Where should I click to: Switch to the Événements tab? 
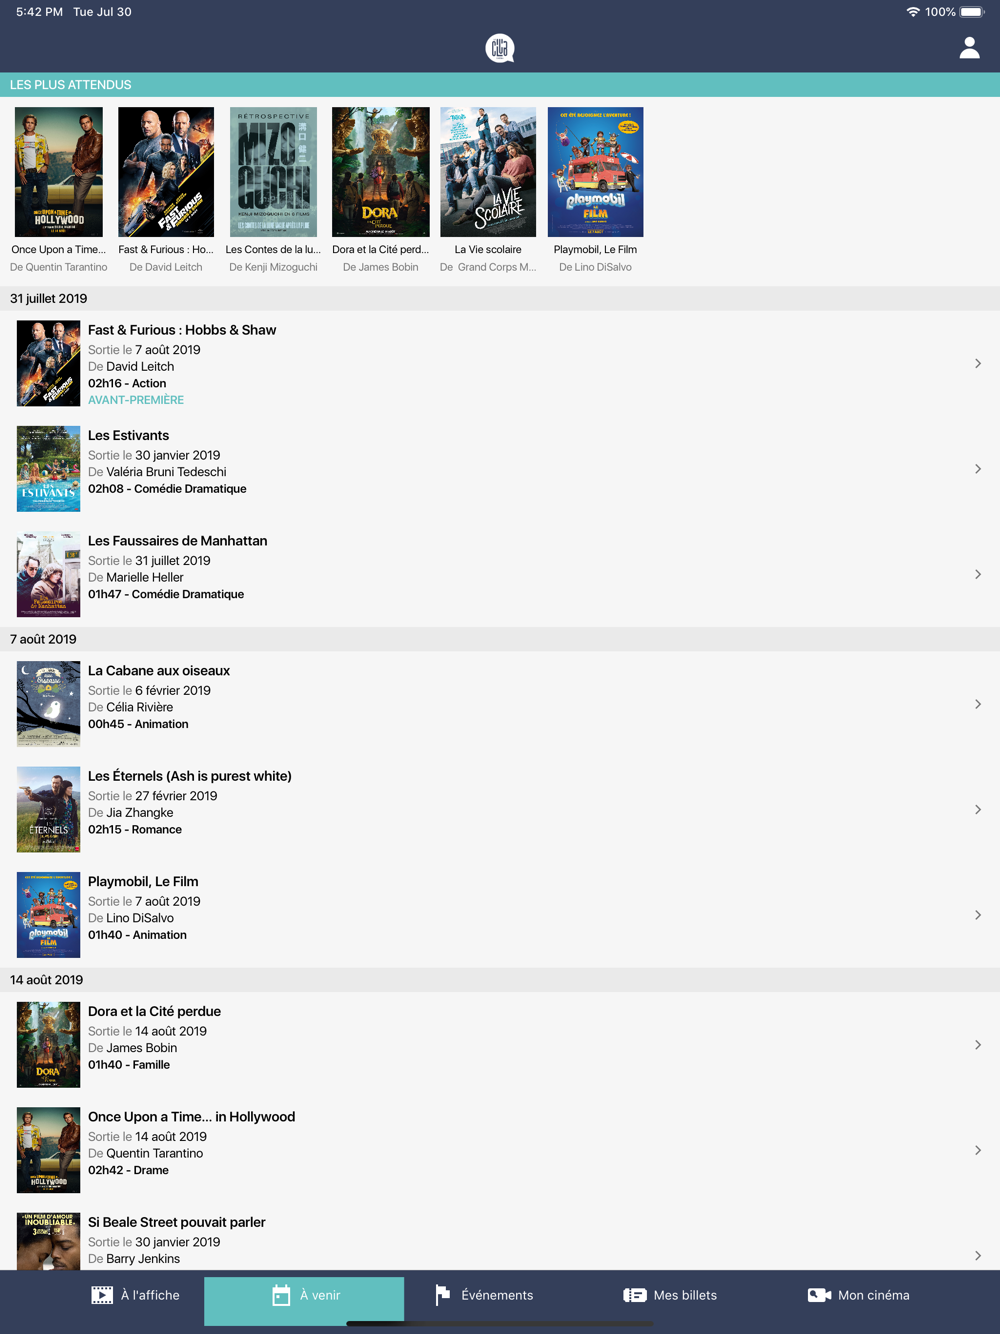pyautogui.click(x=484, y=1295)
